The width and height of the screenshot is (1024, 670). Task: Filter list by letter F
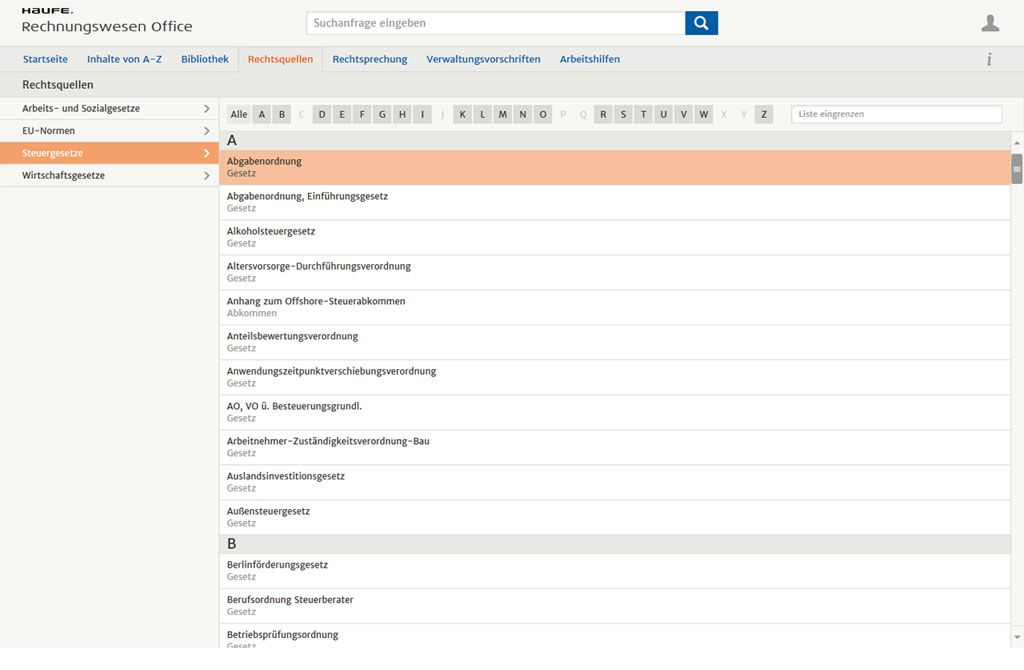coord(362,114)
